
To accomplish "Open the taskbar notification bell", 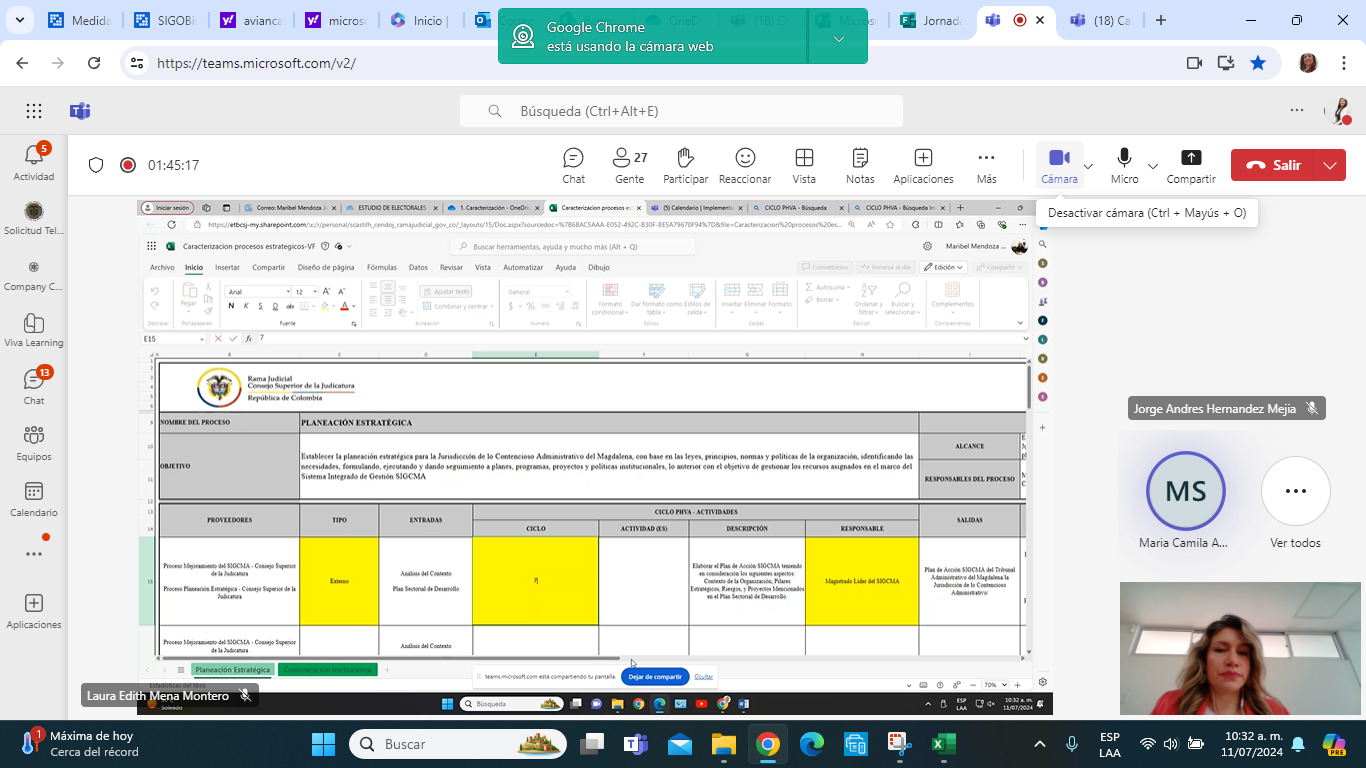I will point(1298,744).
